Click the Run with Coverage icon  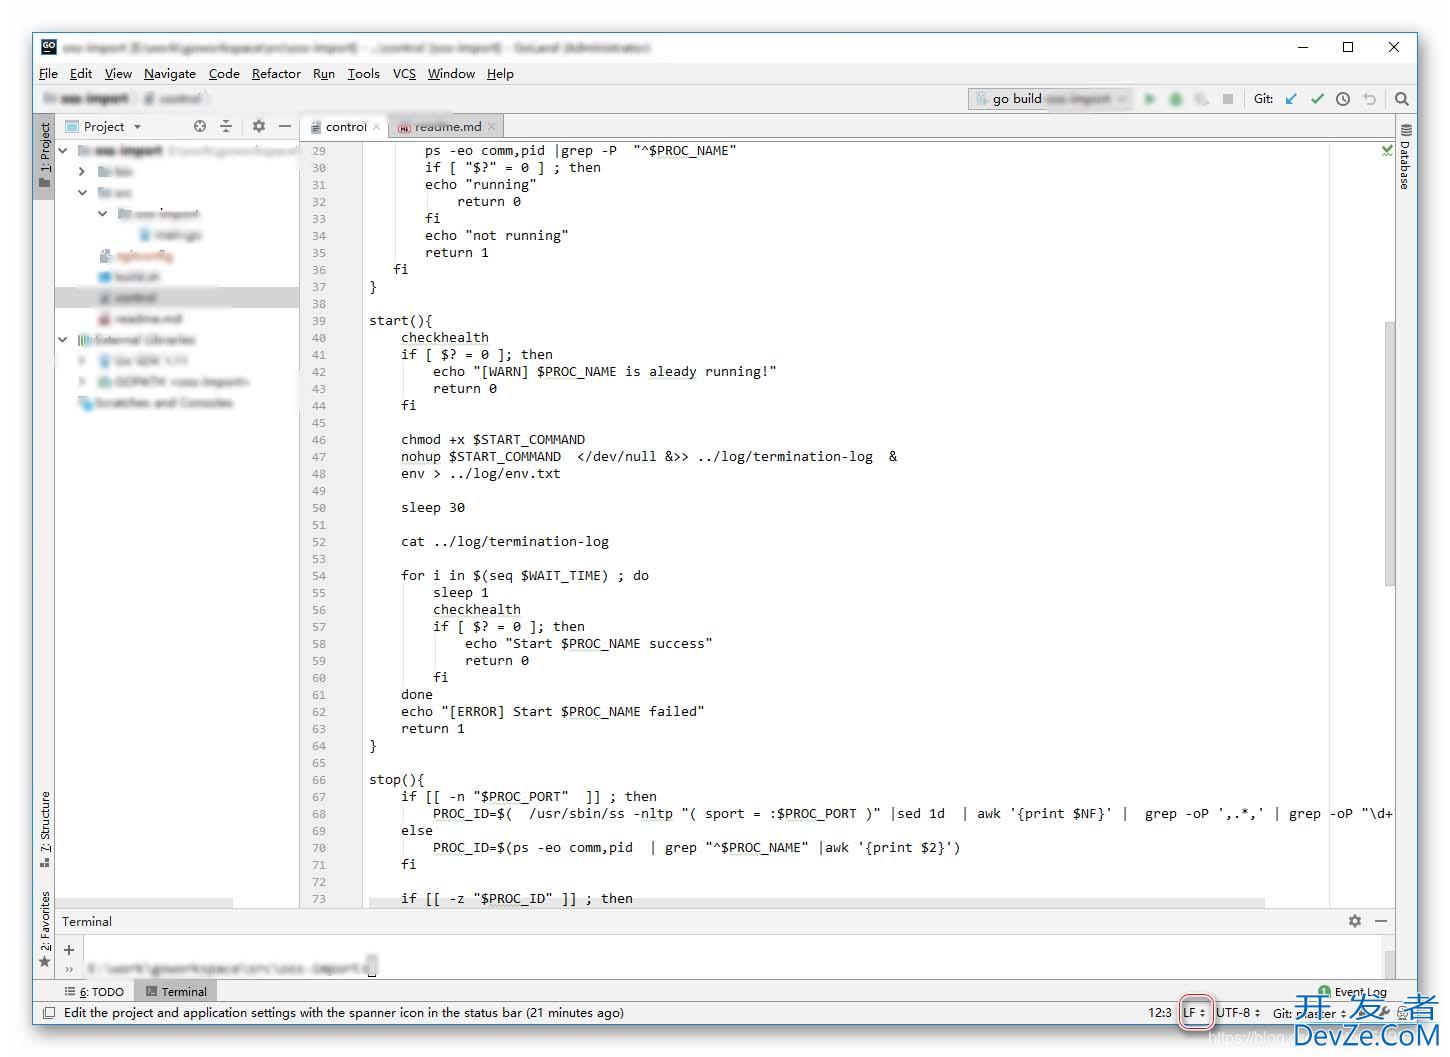tap(1202, 99)
